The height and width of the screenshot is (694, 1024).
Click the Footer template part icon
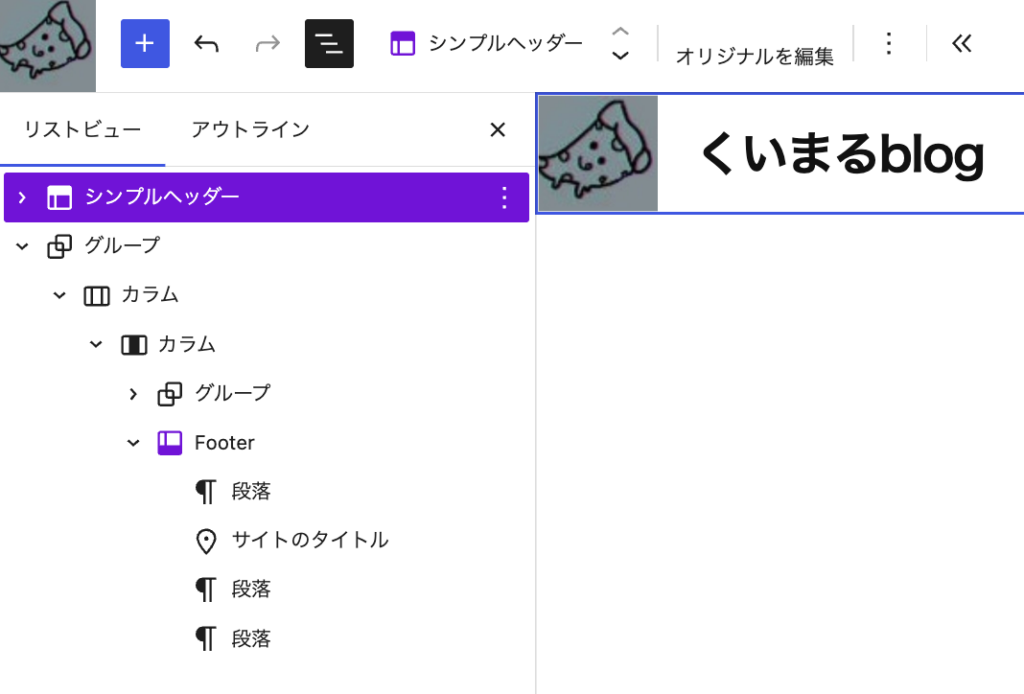(170, 443)
